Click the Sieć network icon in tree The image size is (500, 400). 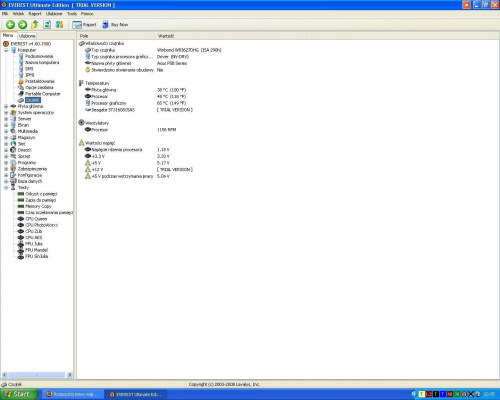13,144
